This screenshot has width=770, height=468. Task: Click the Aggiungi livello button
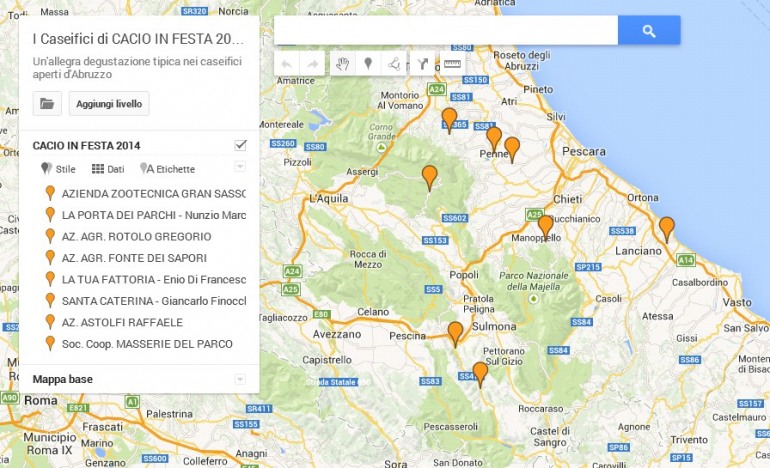(109, 104)
